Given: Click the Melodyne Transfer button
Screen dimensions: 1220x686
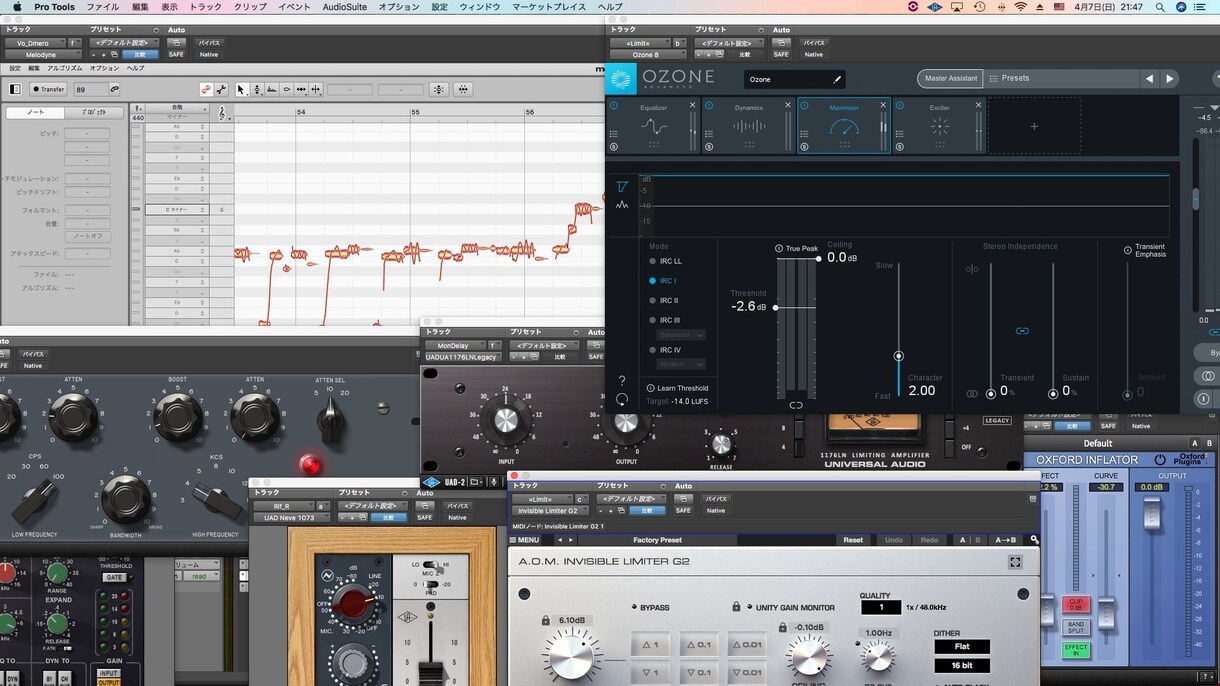Looking at the screenshot, I should (x=49, y=89).
